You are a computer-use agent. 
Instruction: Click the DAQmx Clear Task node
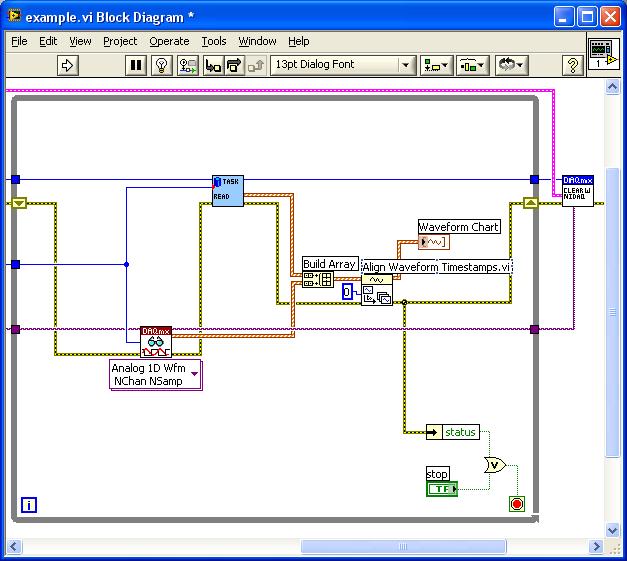point(577,189)
